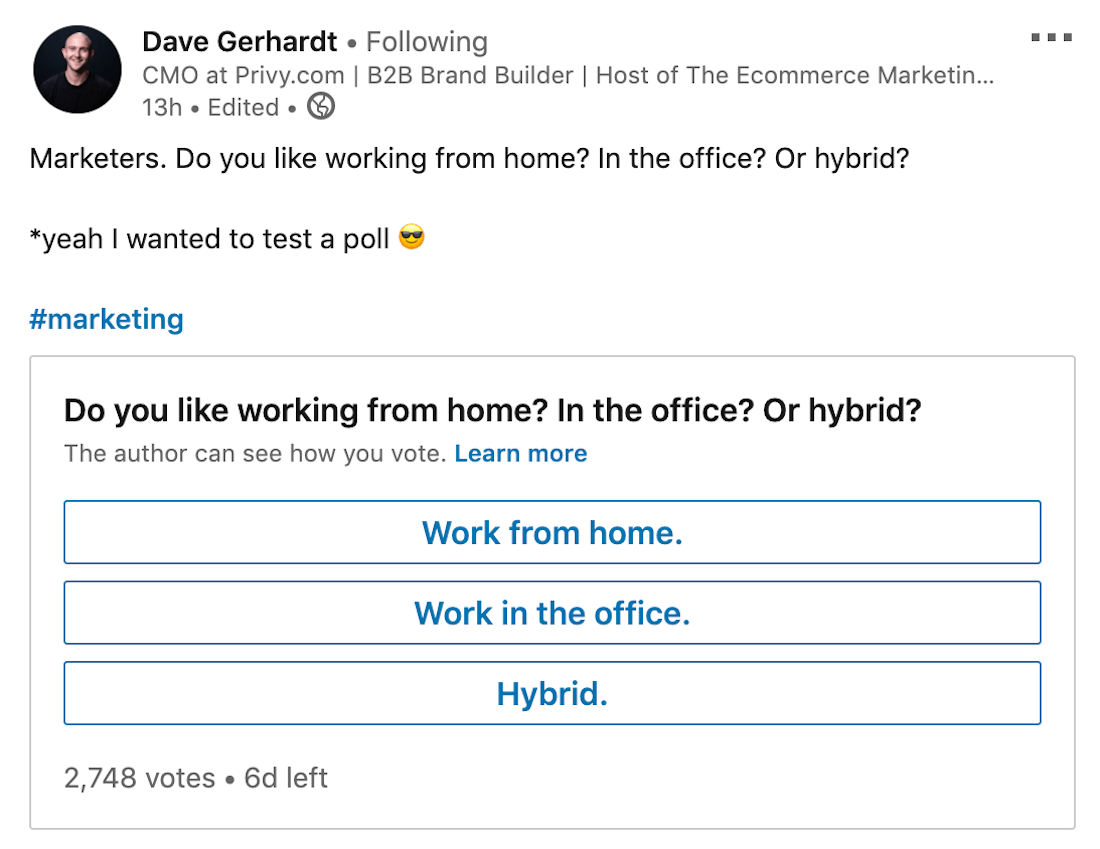
Task: Click the 13h post timestamp
Action: pyautogui.click(x=162, y=107)
